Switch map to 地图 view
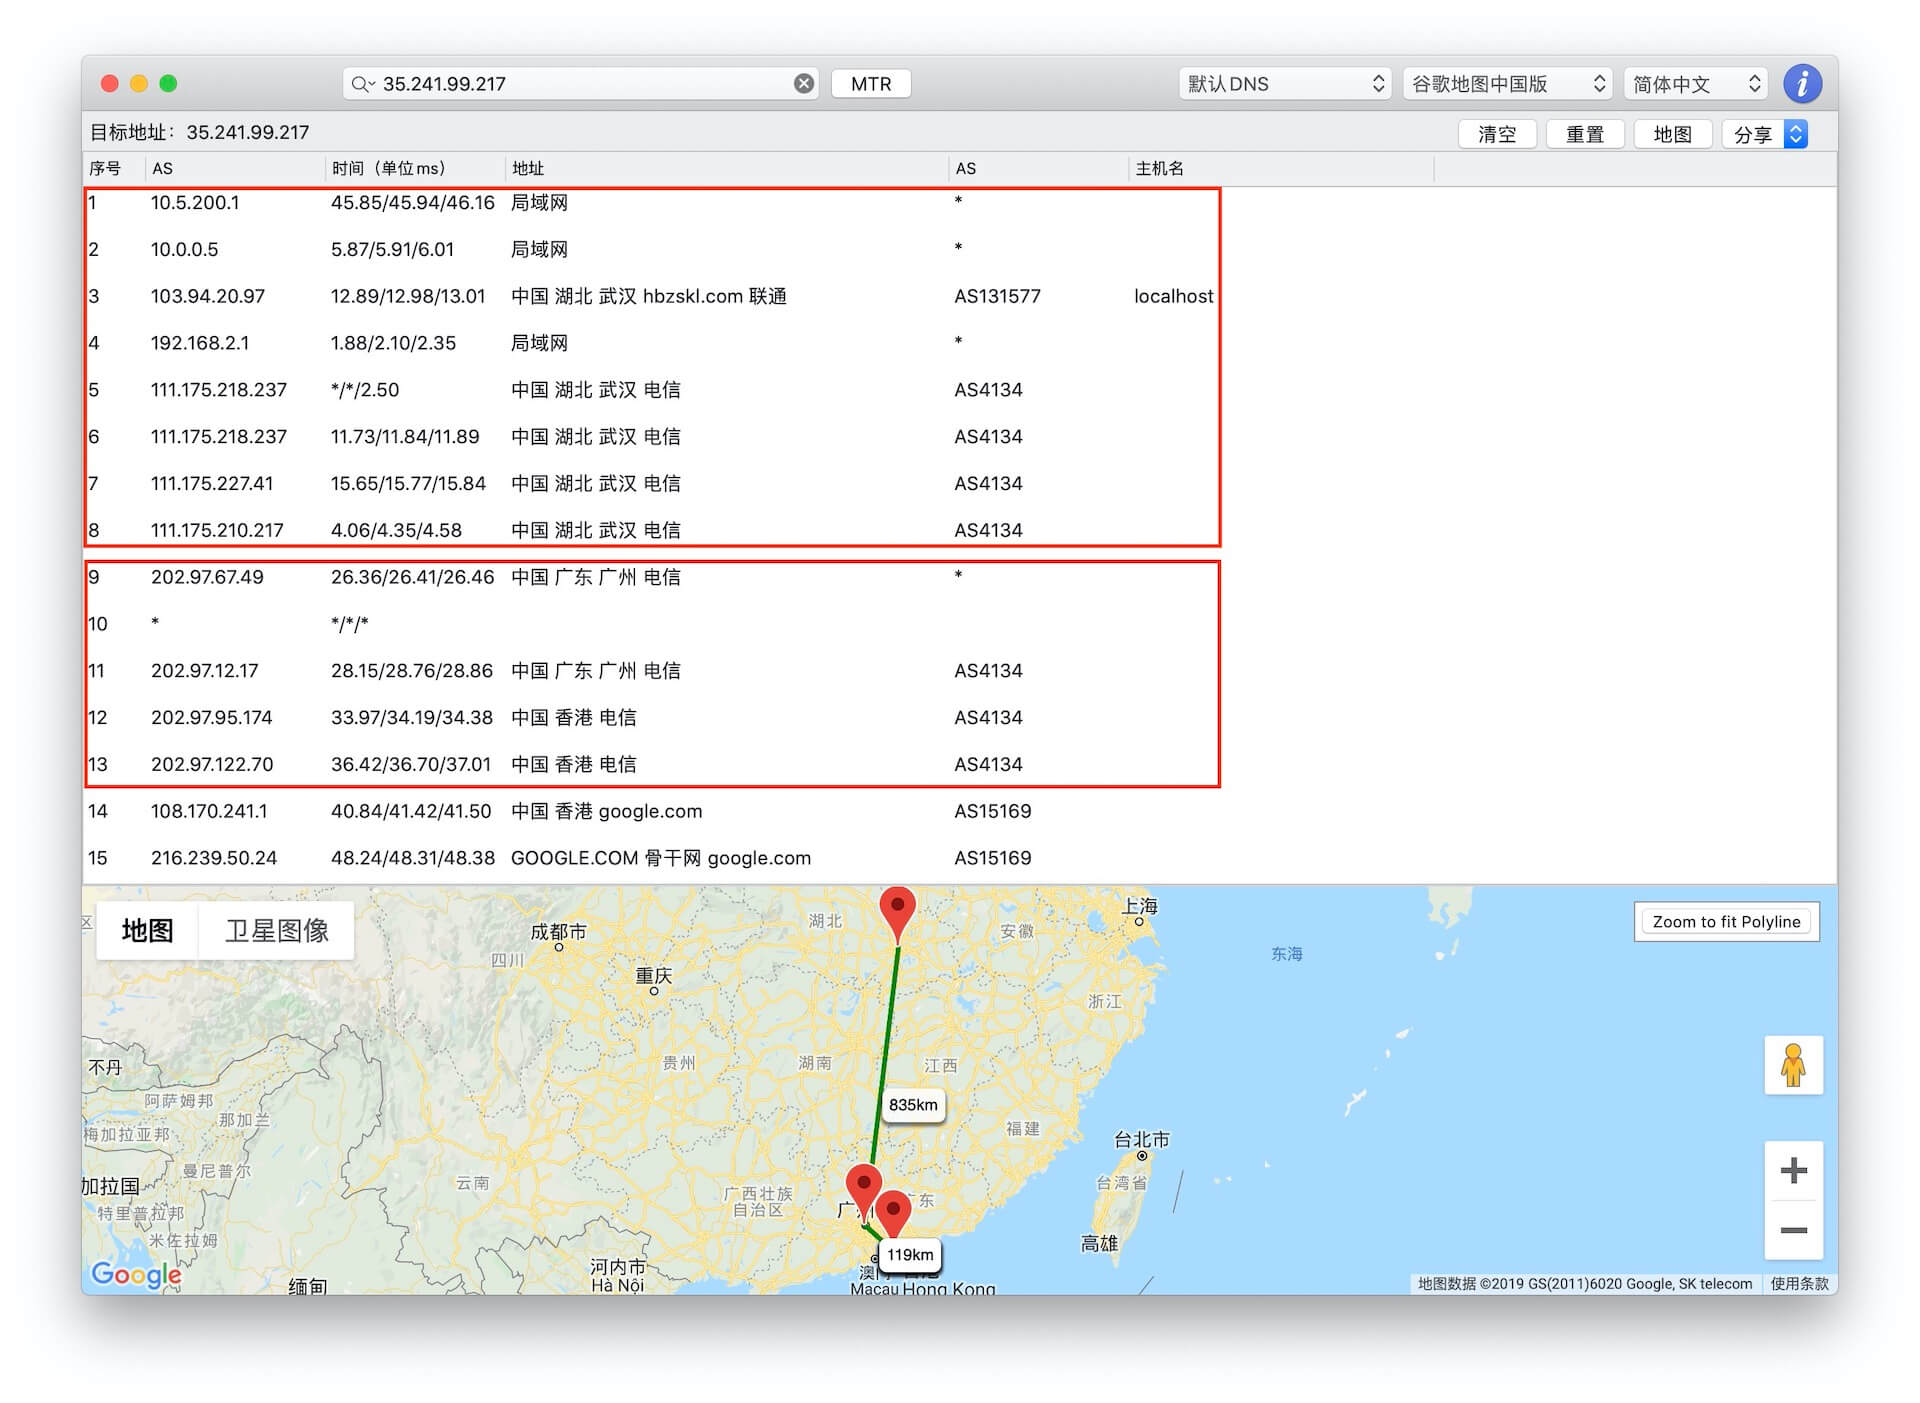The width and height of the screenshot is (1920, 1403). (147, 931)
